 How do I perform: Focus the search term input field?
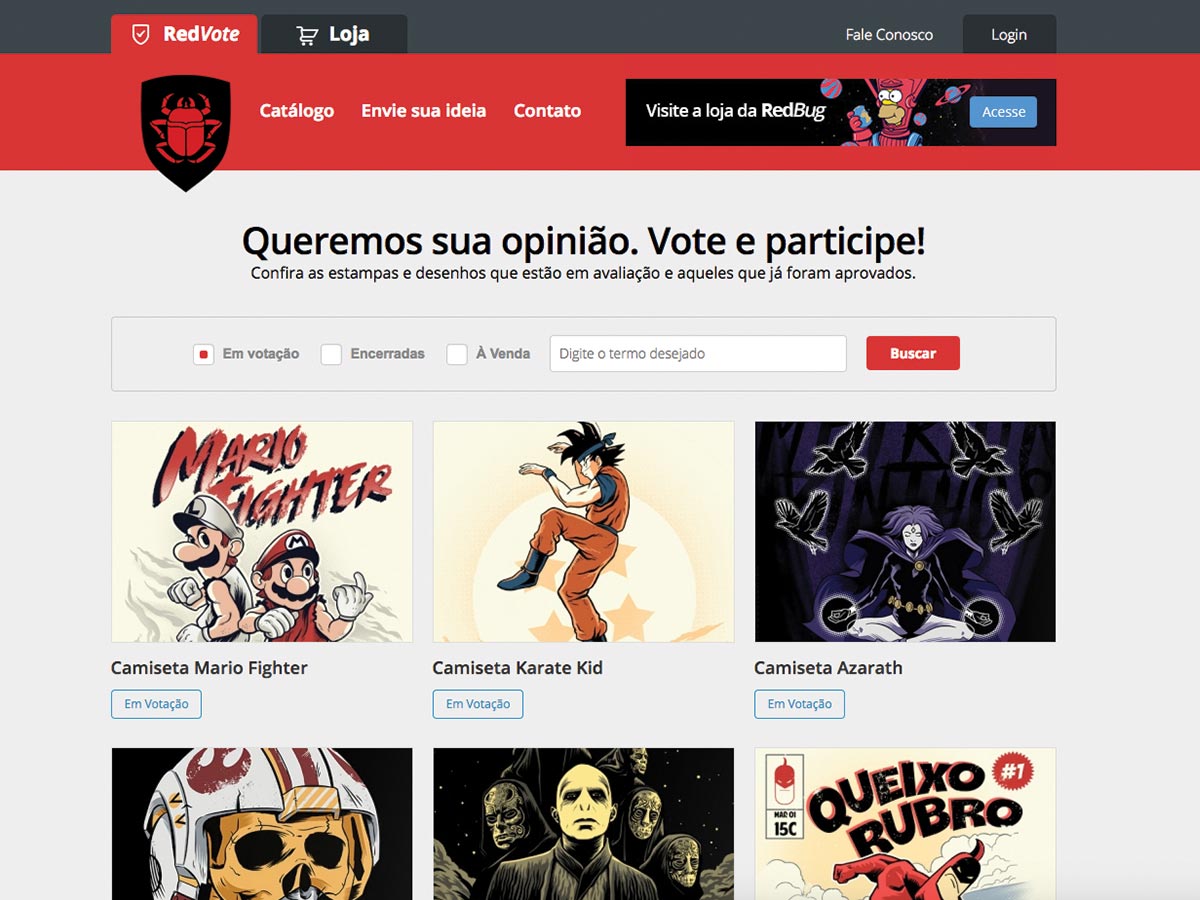(x=698, y=354)
